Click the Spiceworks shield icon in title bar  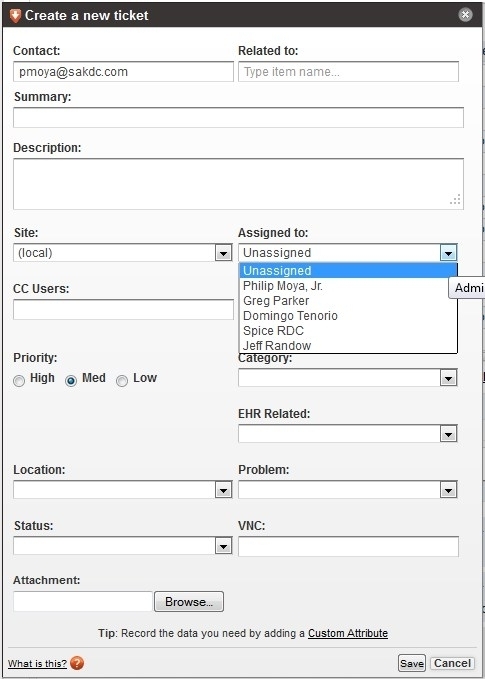pos(15,16)
